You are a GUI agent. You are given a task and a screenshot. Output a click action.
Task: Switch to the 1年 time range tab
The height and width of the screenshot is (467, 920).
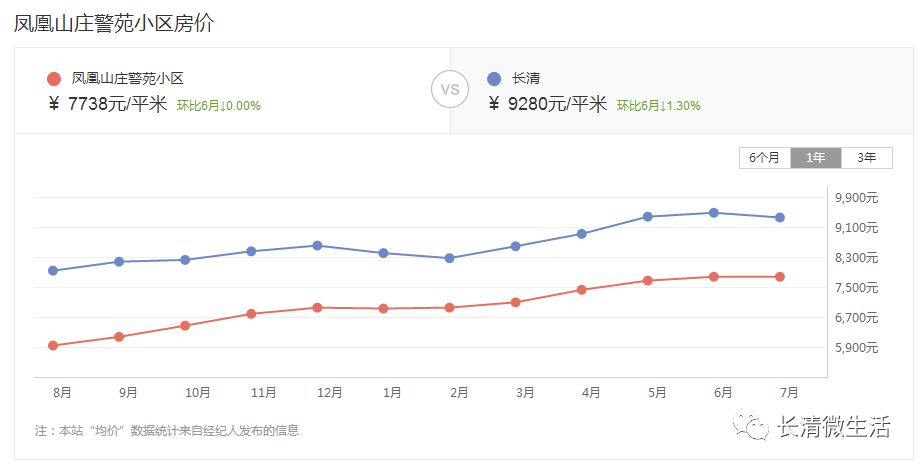[816, 158]
